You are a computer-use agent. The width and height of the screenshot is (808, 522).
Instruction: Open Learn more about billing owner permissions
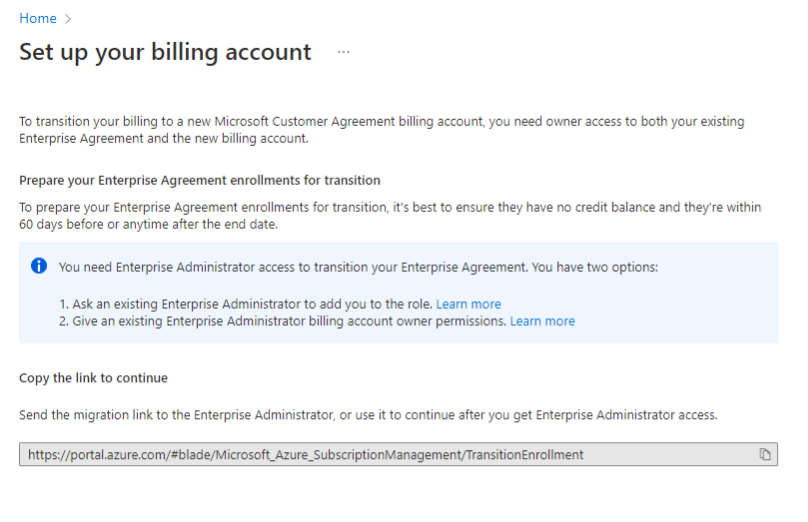coord(542,321)
